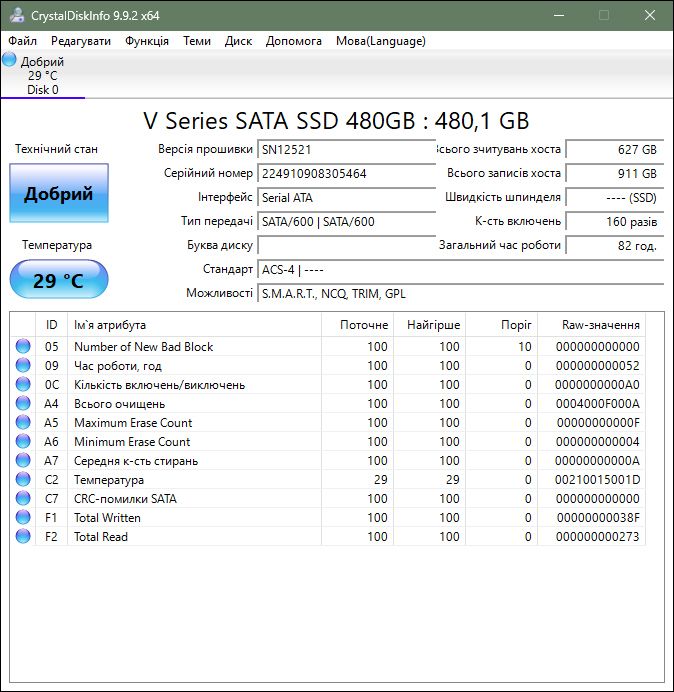Click the power-on count value 160 разів
This screenshot has width=674, height=692.
[614, 221]
